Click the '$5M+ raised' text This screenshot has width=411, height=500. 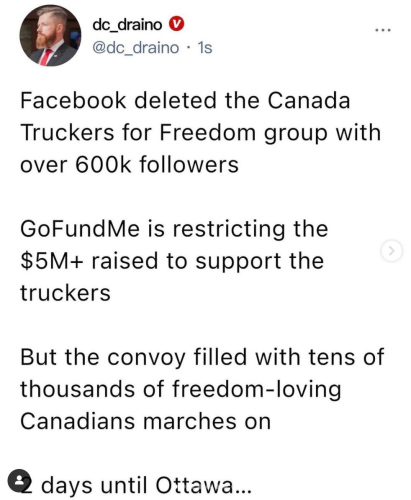[x=89, y=261]
